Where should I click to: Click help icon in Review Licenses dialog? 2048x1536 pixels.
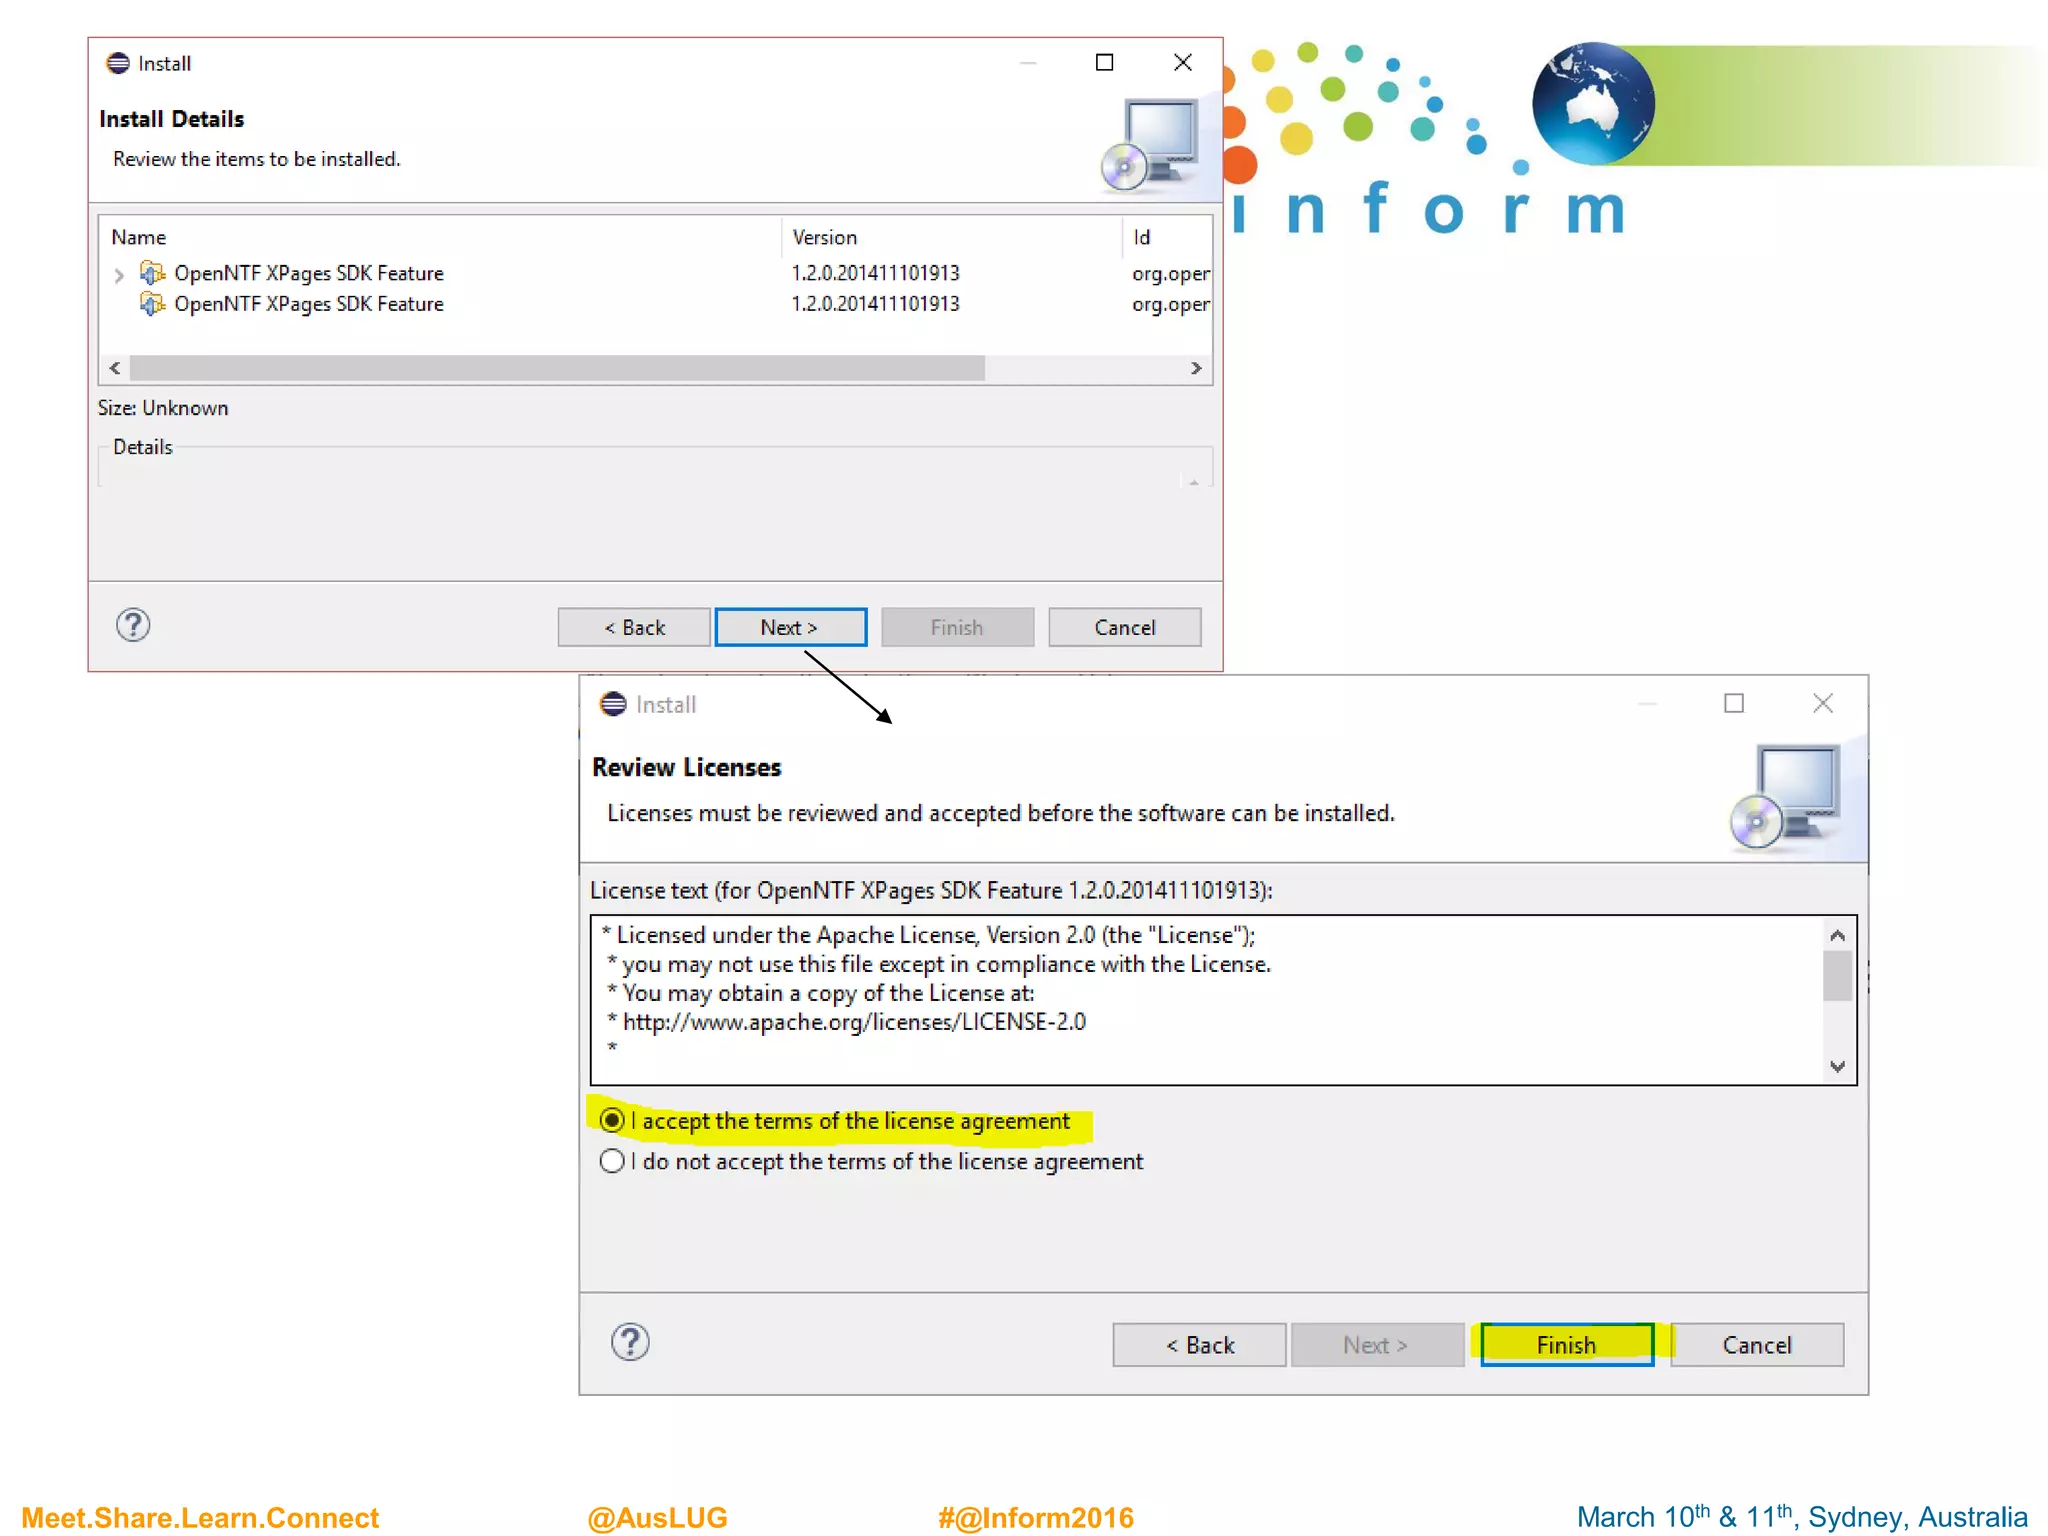[630, 1342]
